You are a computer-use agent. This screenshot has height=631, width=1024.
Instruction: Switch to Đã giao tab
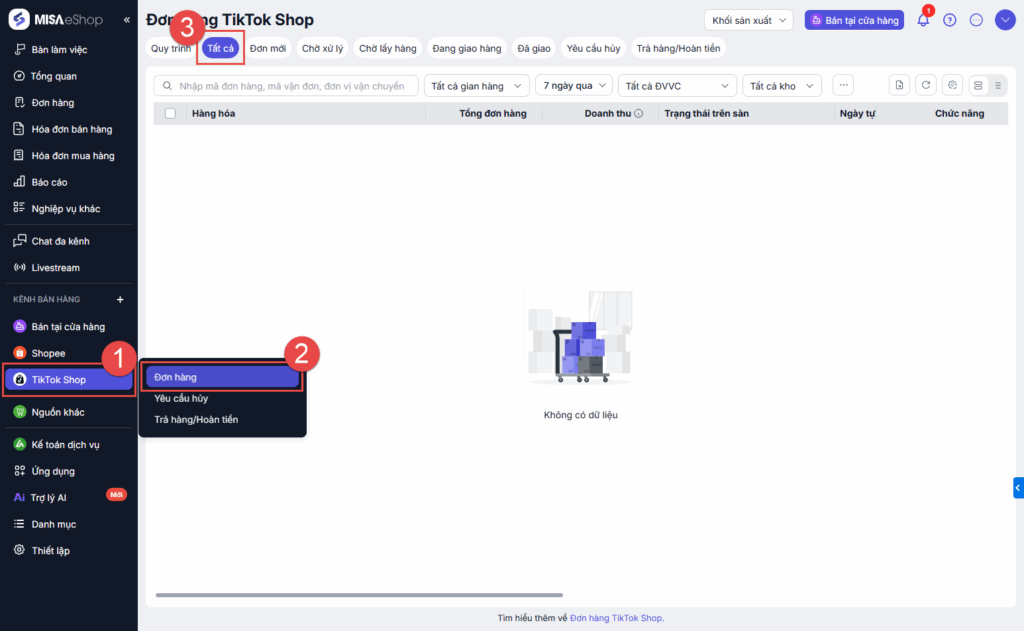[x=534, y=48]
